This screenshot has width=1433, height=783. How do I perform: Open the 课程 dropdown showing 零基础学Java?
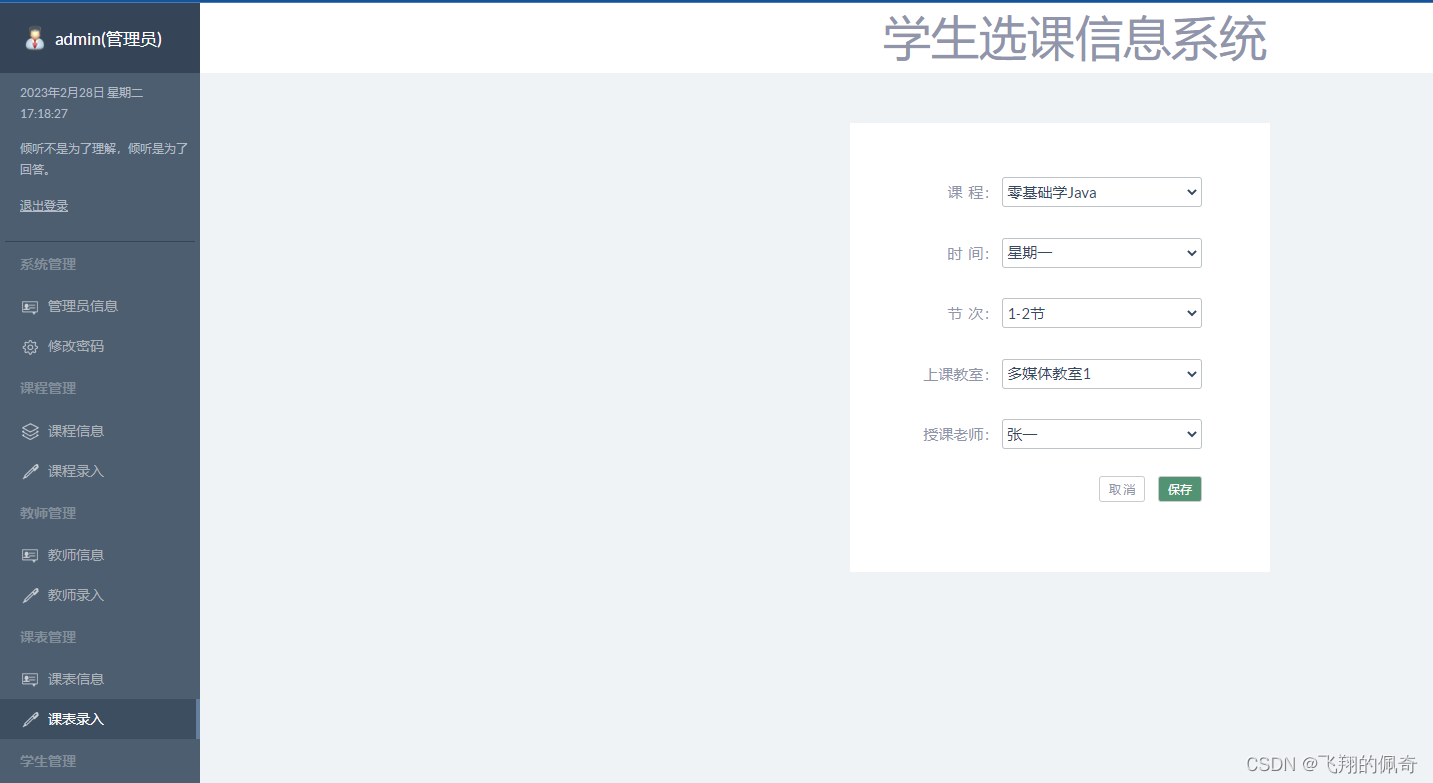pyautogui.click(x=1101, y=192)
